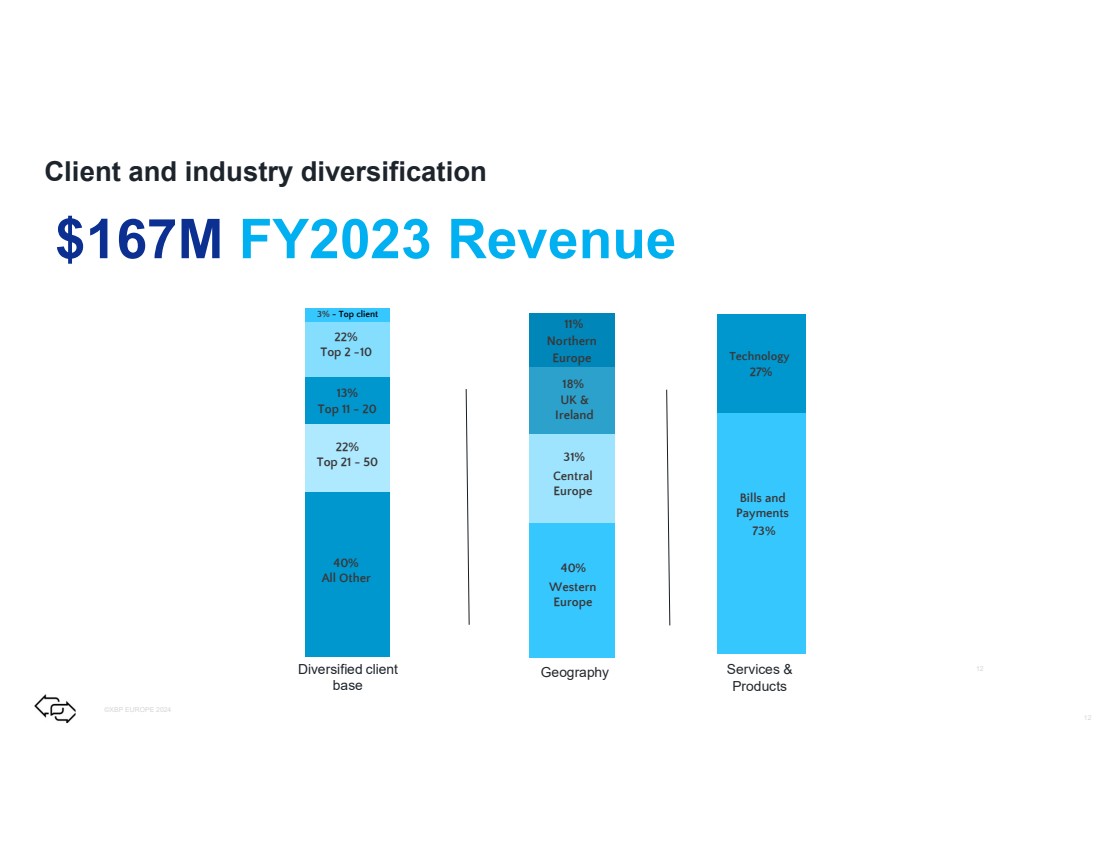Select the "22% Top 21 - 50" segment
This screenshot has width=1100, height=849.
tap(347, 458)
